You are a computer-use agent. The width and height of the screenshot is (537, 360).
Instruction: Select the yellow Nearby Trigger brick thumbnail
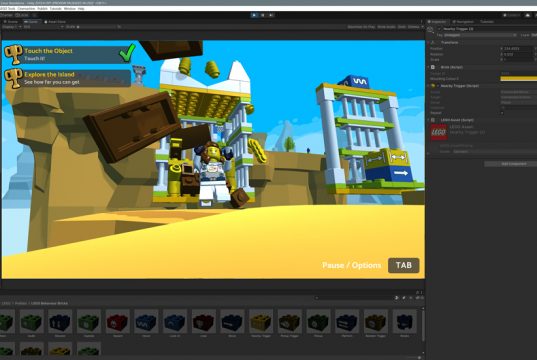coord(261,322)
